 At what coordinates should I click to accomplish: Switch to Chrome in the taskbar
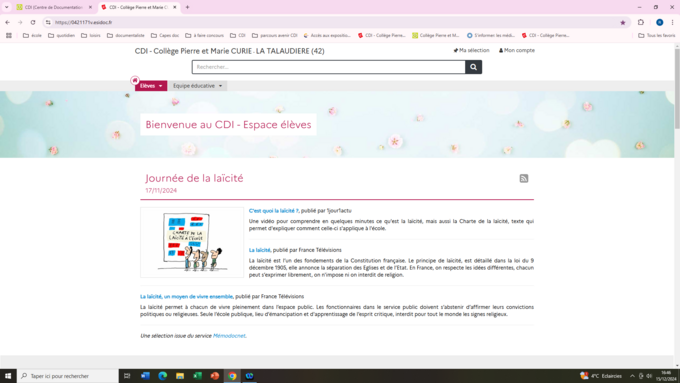232,376
